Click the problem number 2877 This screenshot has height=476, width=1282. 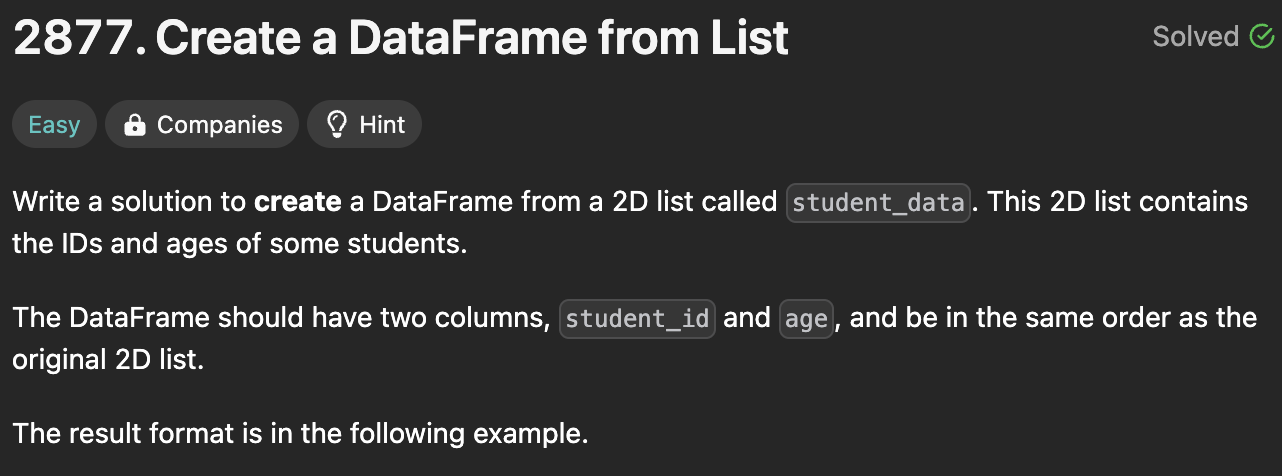click(76, 39)
